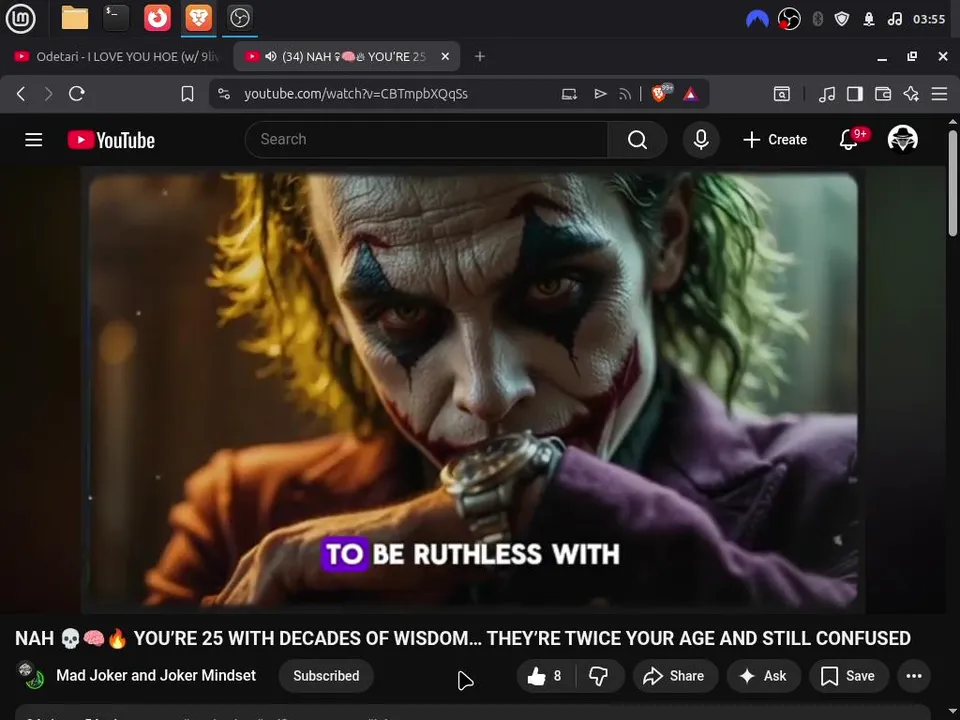
Task: Click the page vertical scrollbar
Action: (x=953, y=184)
